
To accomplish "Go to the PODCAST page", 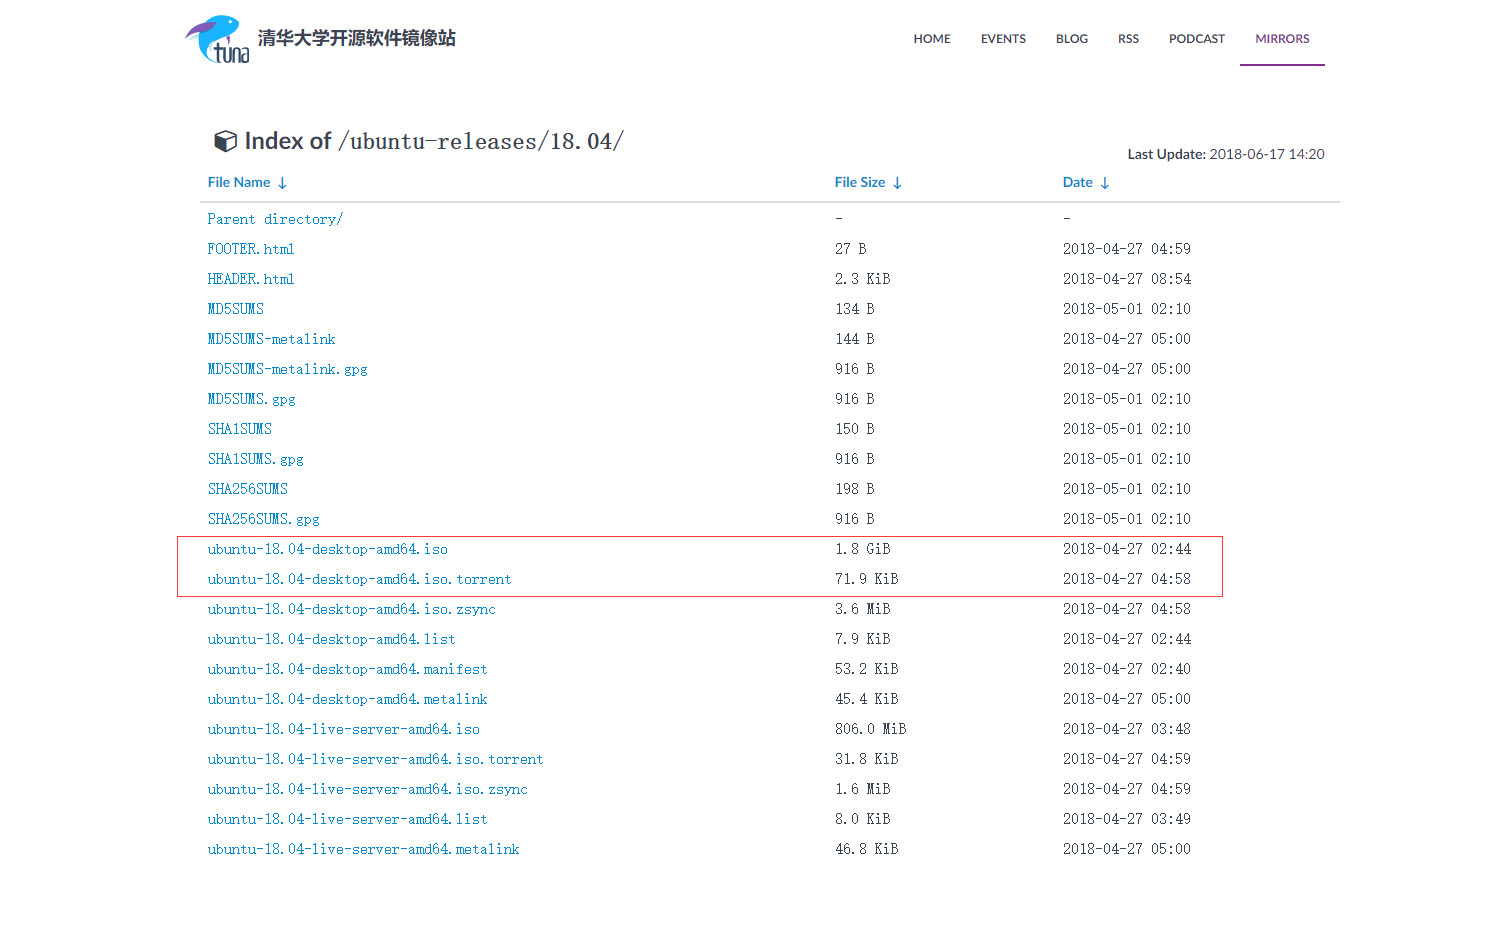I will coord(1197,39).
